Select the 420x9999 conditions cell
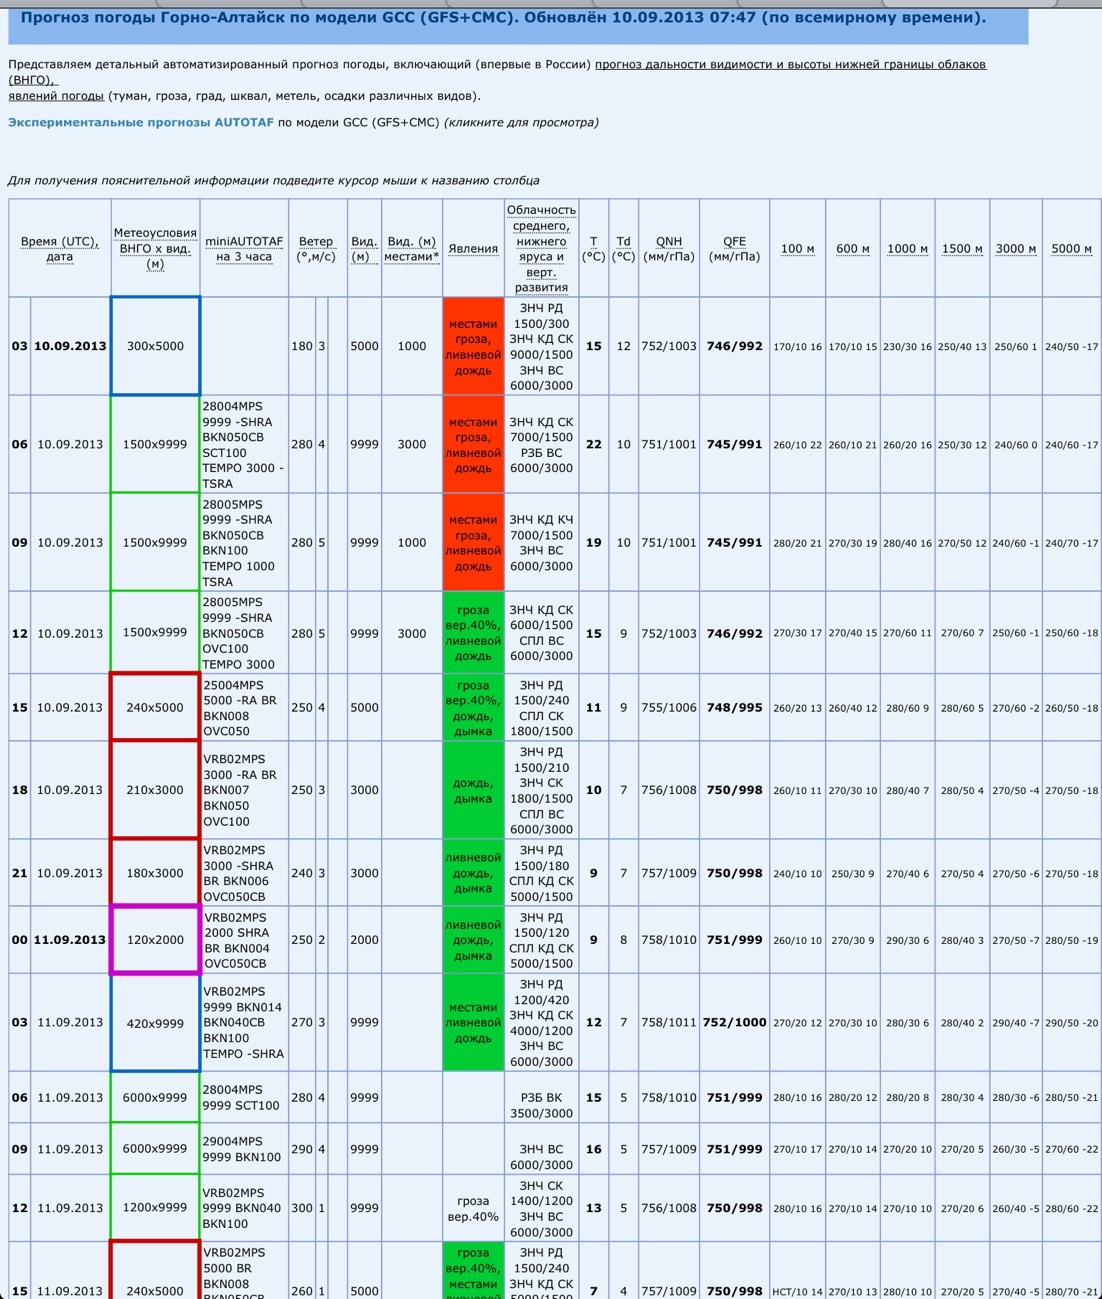This screenshot has height=1299, width=1102. click(x=155, y=1022)
